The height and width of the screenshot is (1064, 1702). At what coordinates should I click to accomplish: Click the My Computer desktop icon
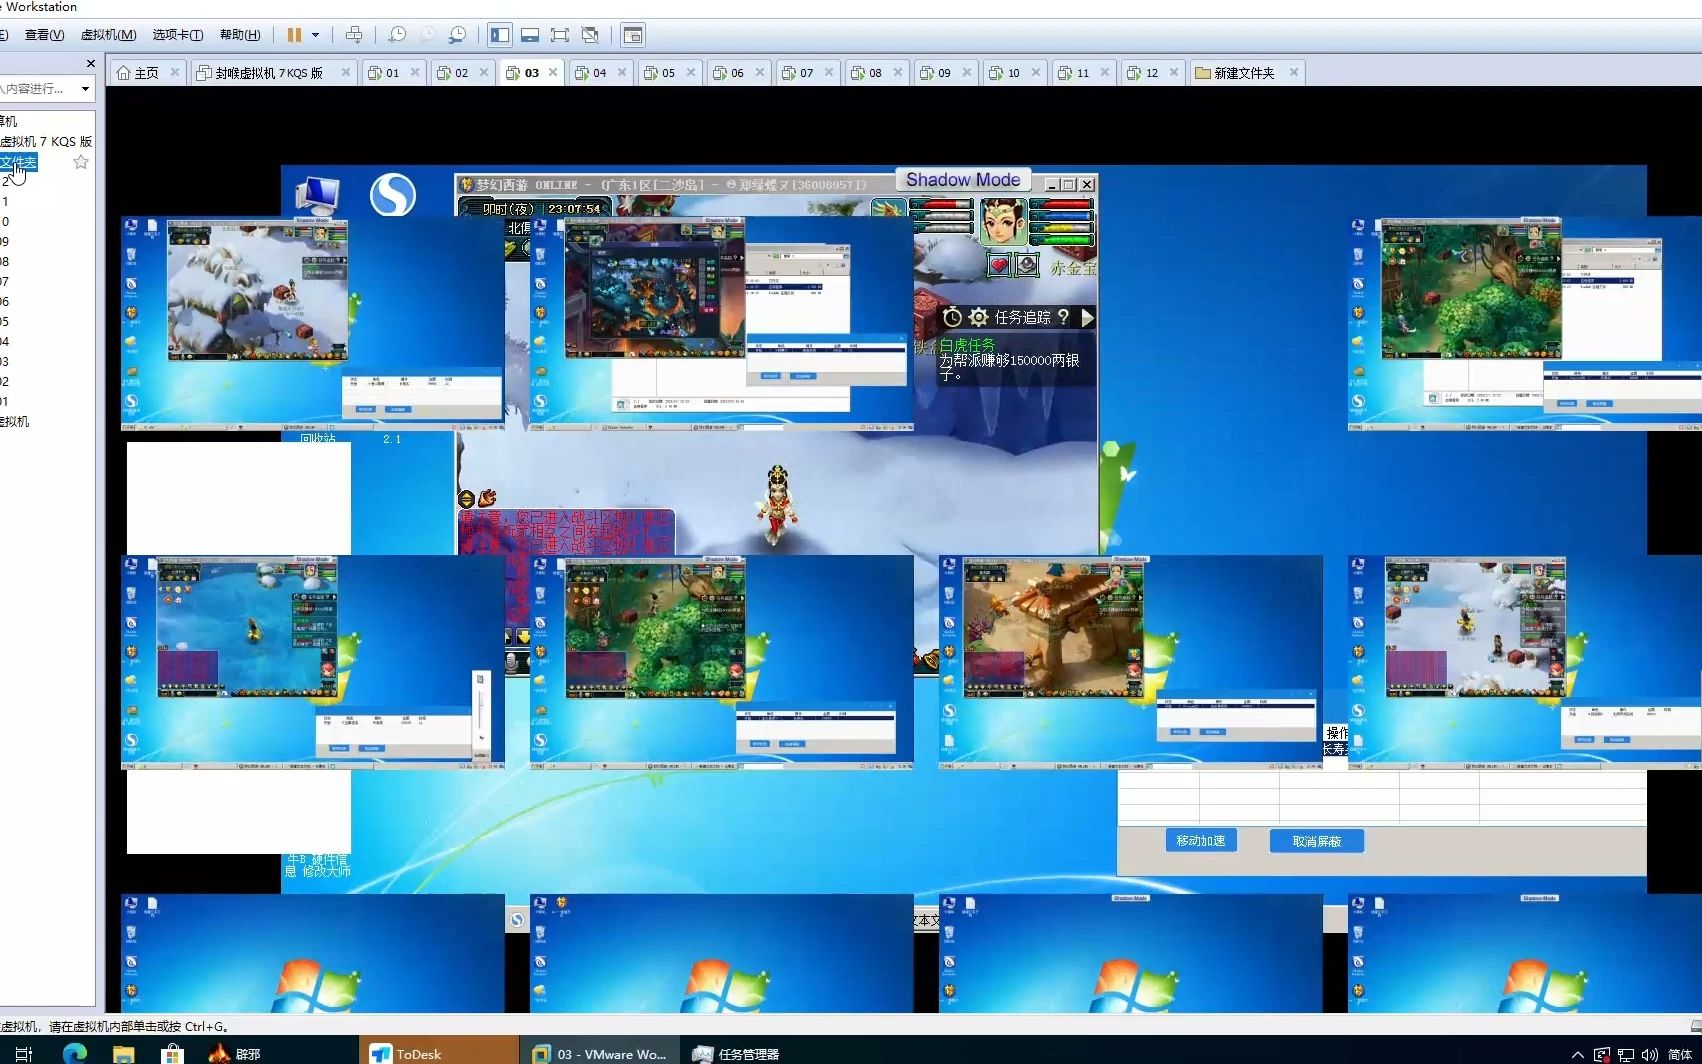[317, 194]
